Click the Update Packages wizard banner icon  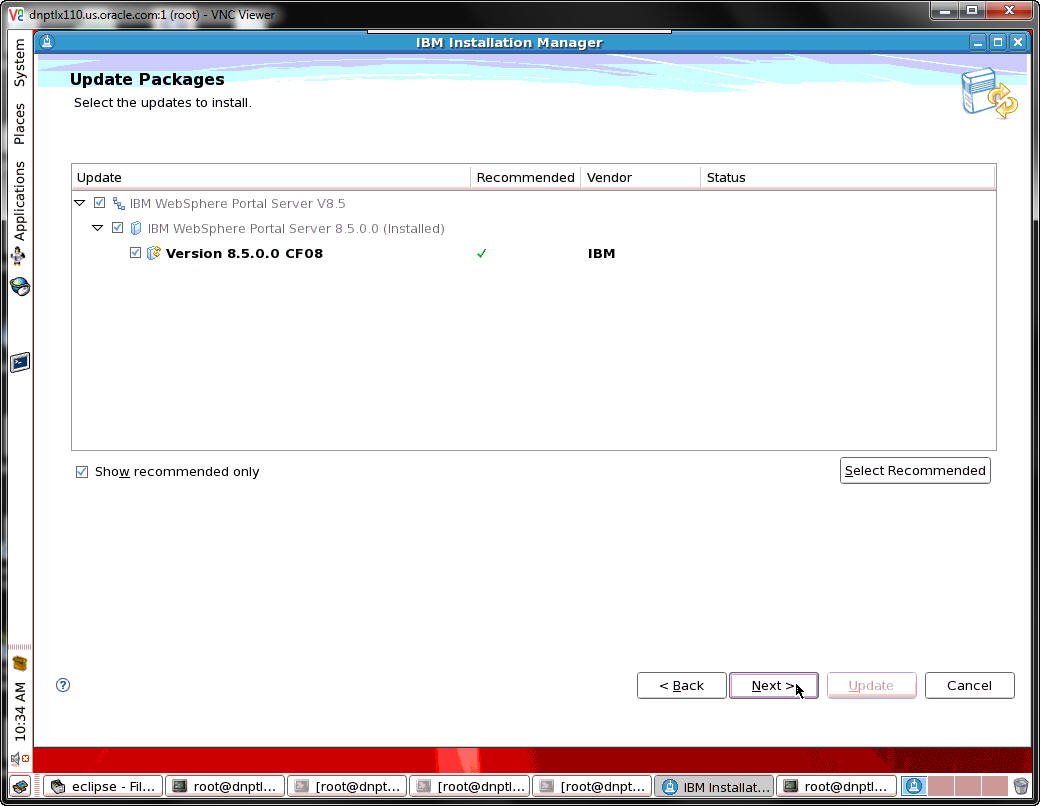989,93
